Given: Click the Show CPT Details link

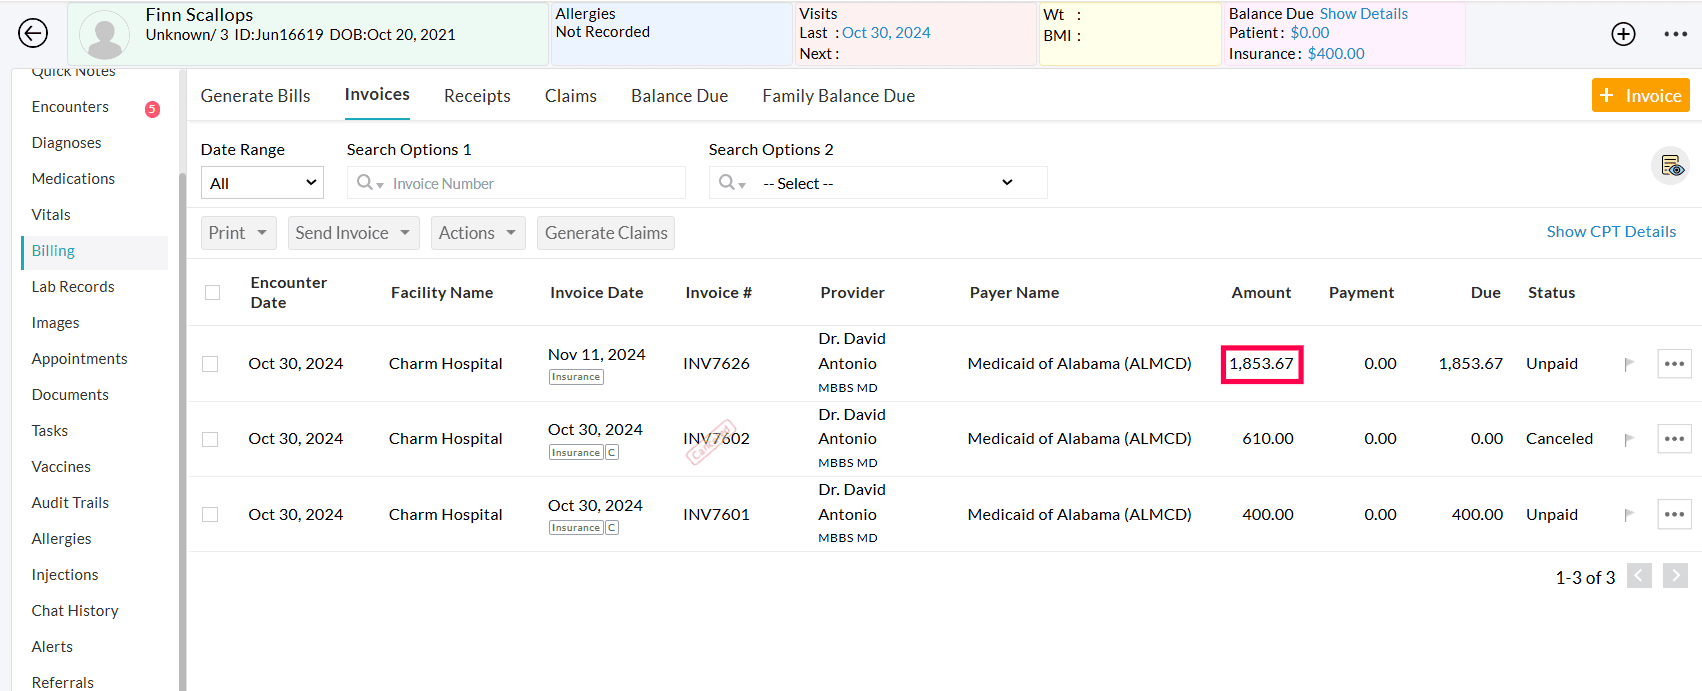Looking at the screenshot, I should (1610, 232).
